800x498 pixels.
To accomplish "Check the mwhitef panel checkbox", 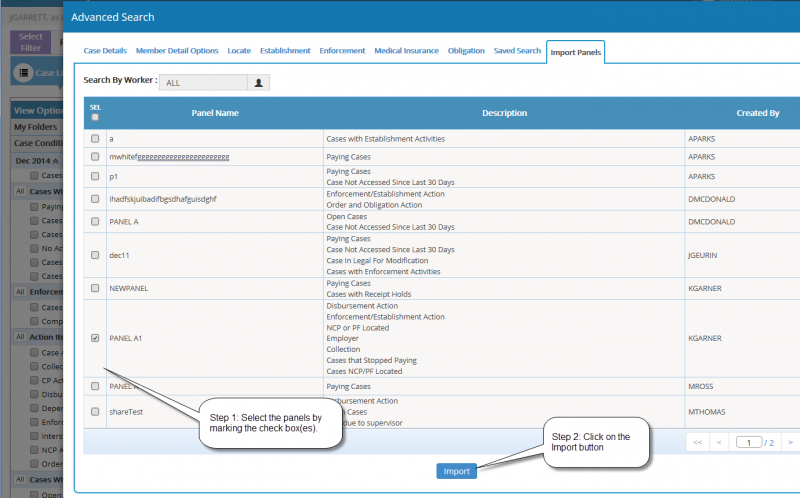I will coord(95,157).
